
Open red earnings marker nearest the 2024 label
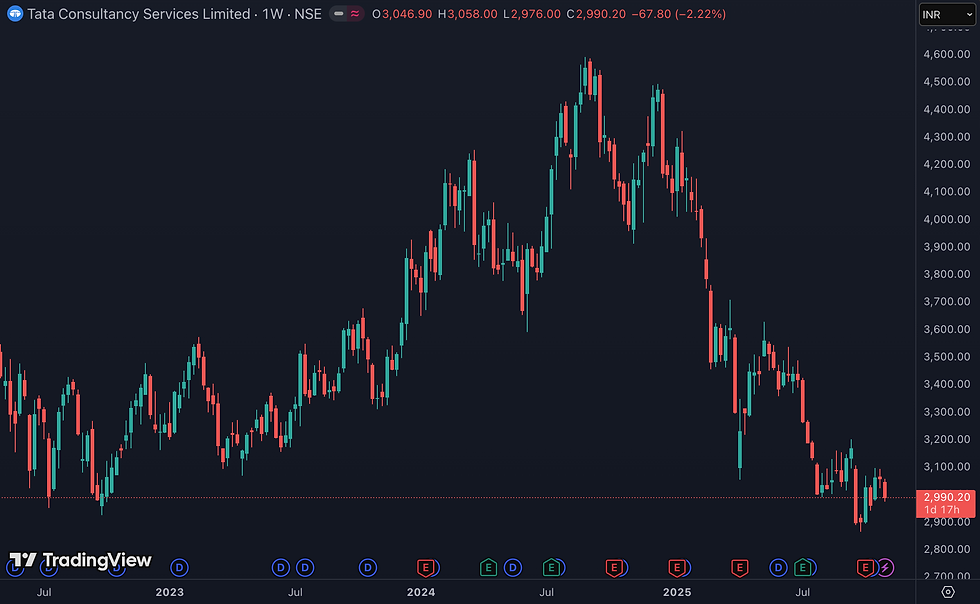point(426,568)
